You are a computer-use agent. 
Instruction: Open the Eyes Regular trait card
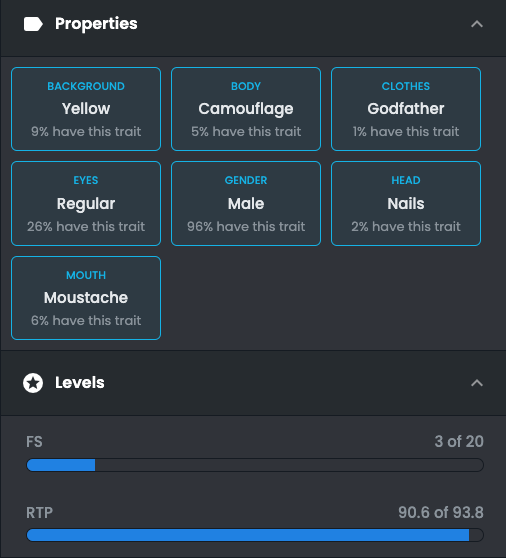86,204
